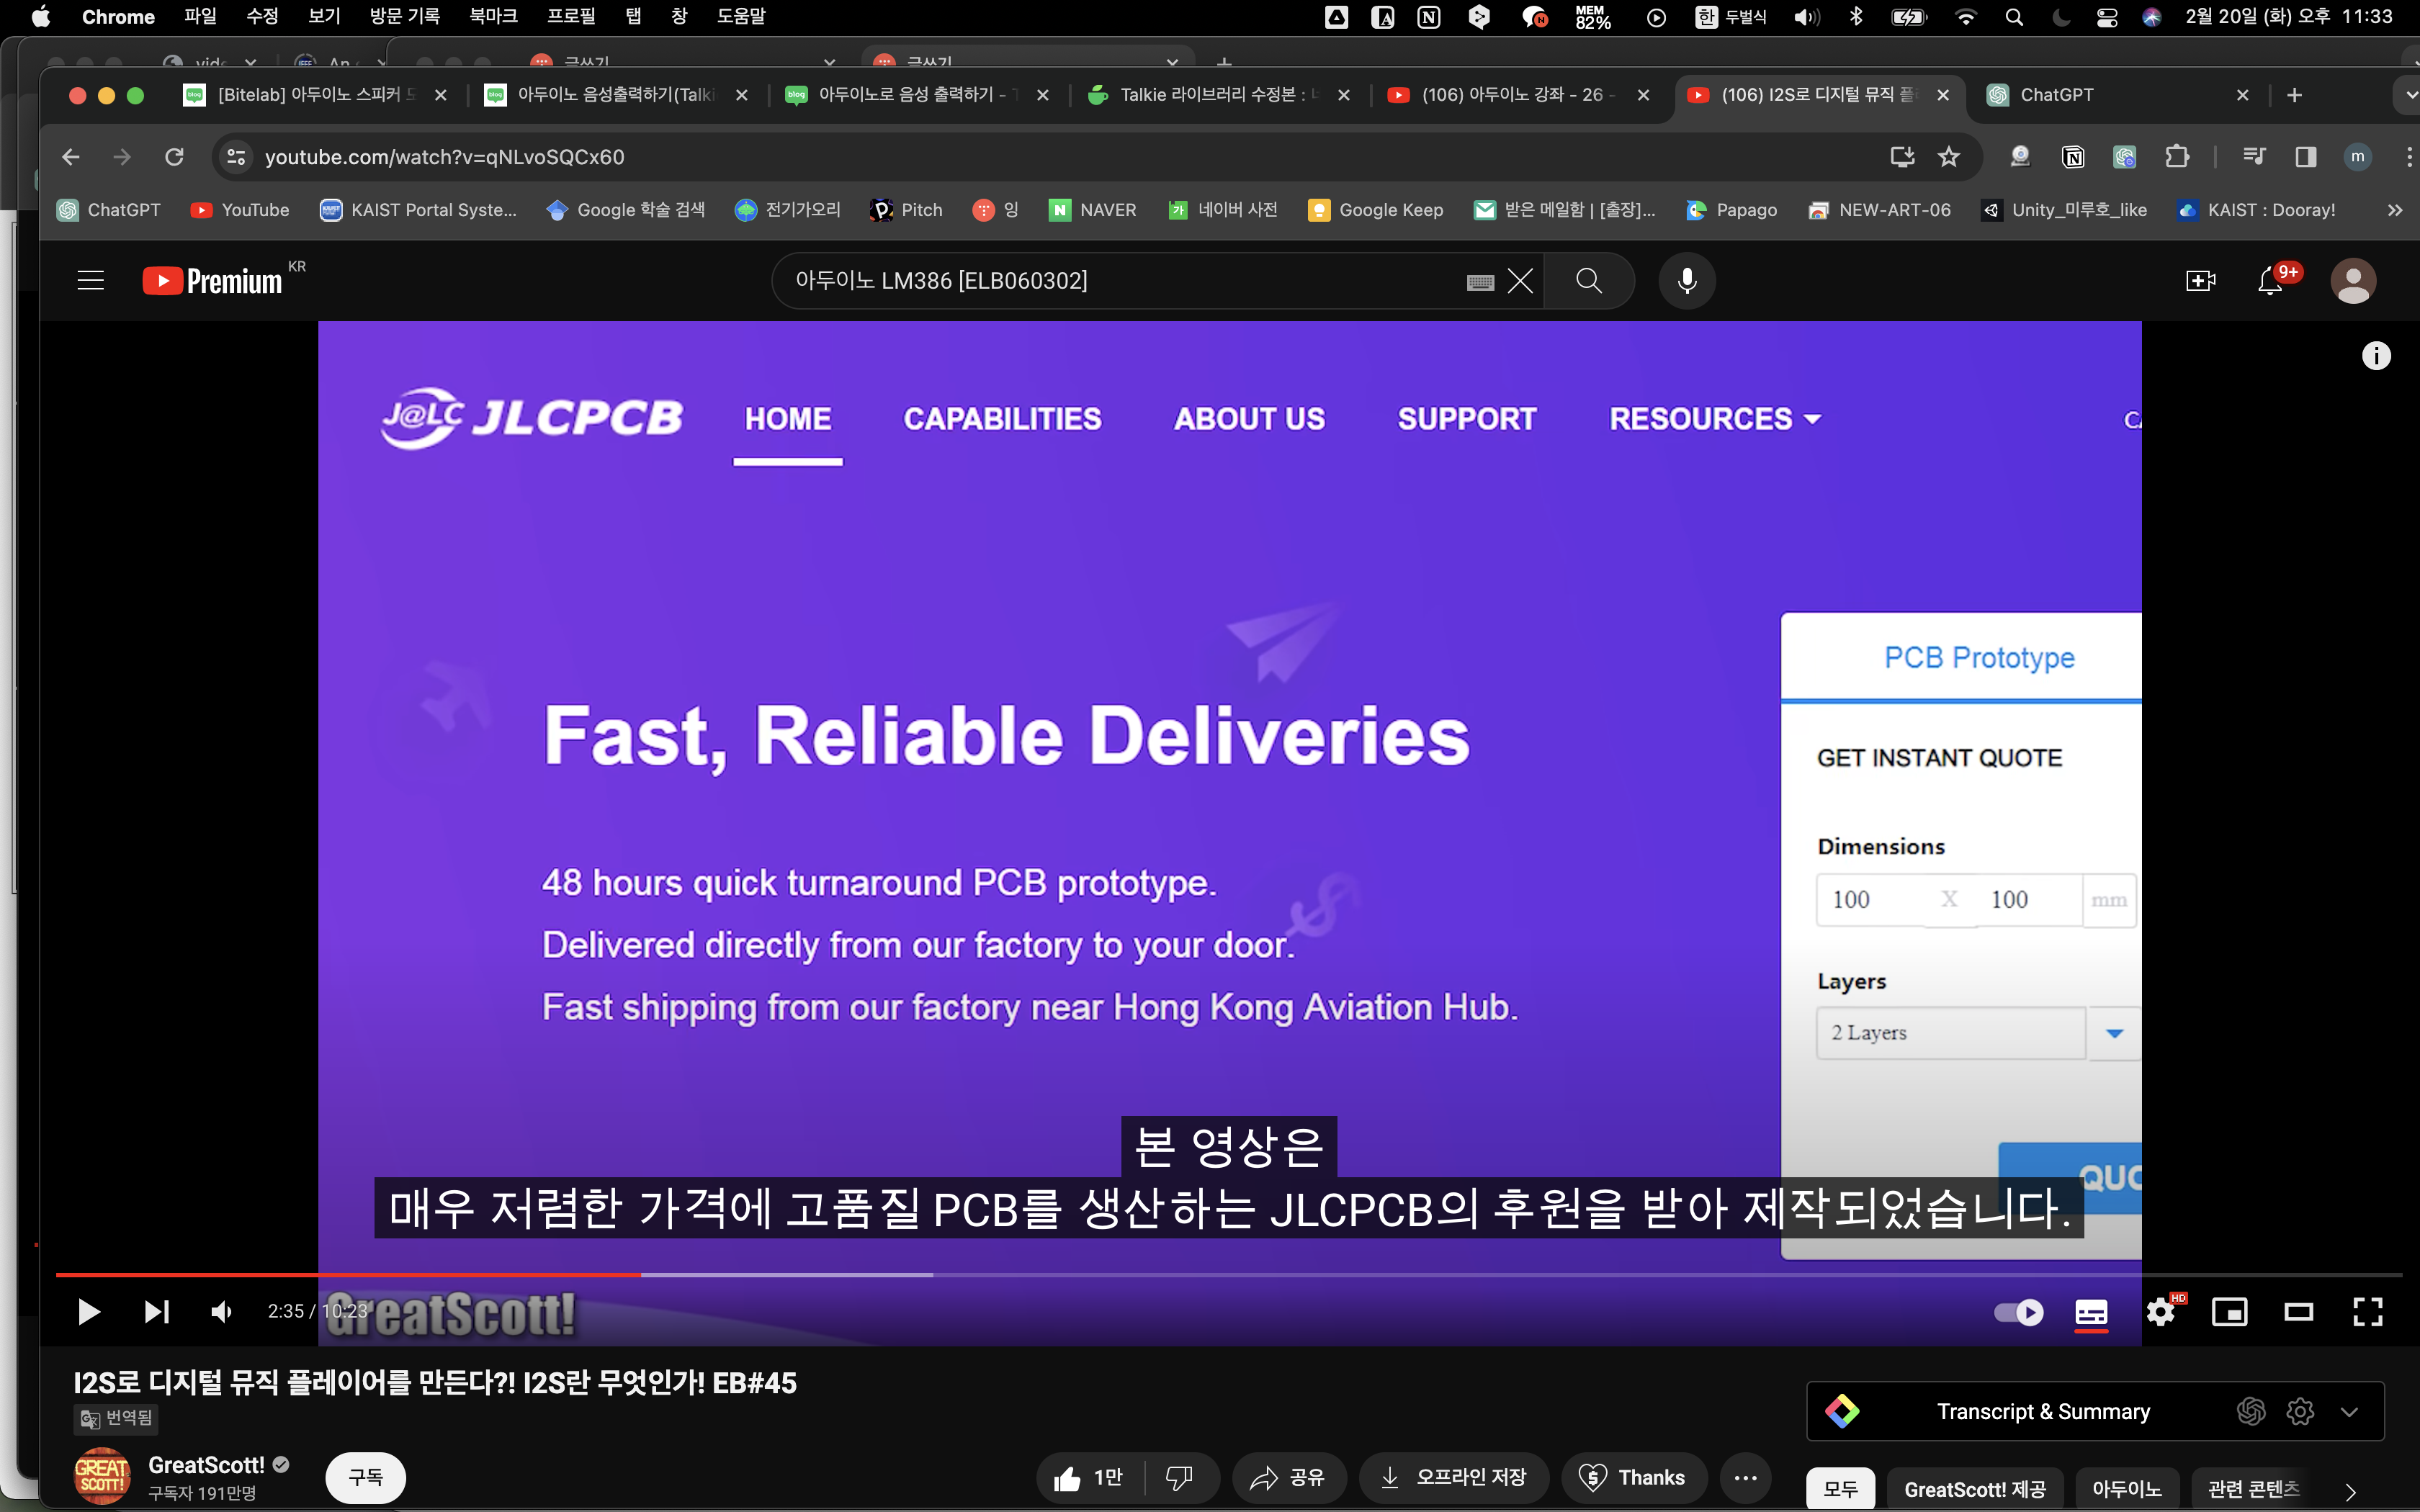Switch to miniplayer mode

[x=2229, y=1312]
